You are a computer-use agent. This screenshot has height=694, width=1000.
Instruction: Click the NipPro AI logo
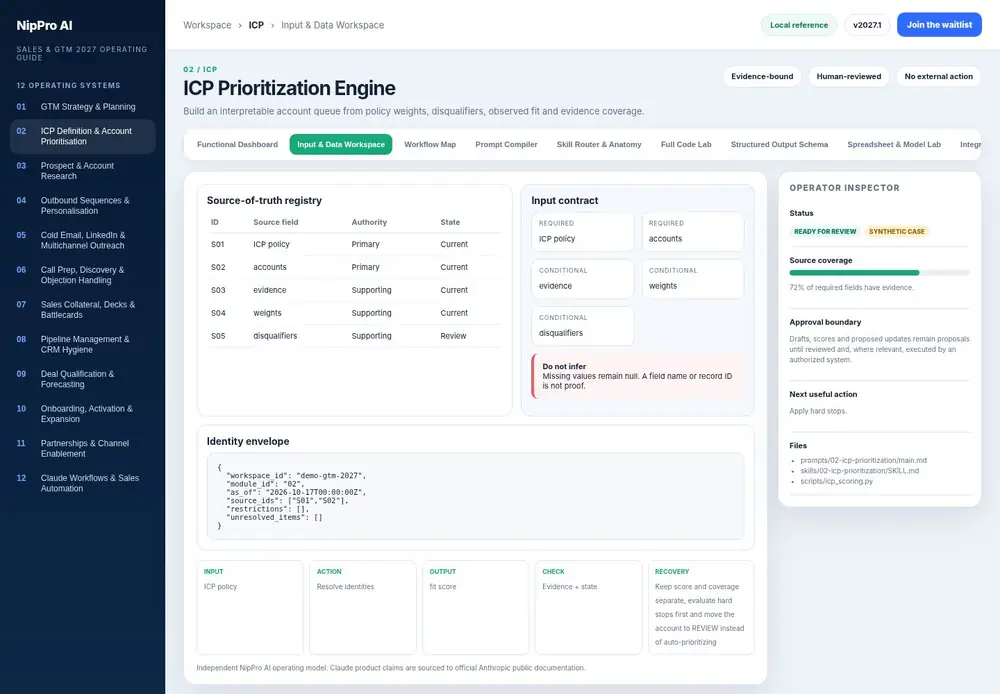click(45, 26)
